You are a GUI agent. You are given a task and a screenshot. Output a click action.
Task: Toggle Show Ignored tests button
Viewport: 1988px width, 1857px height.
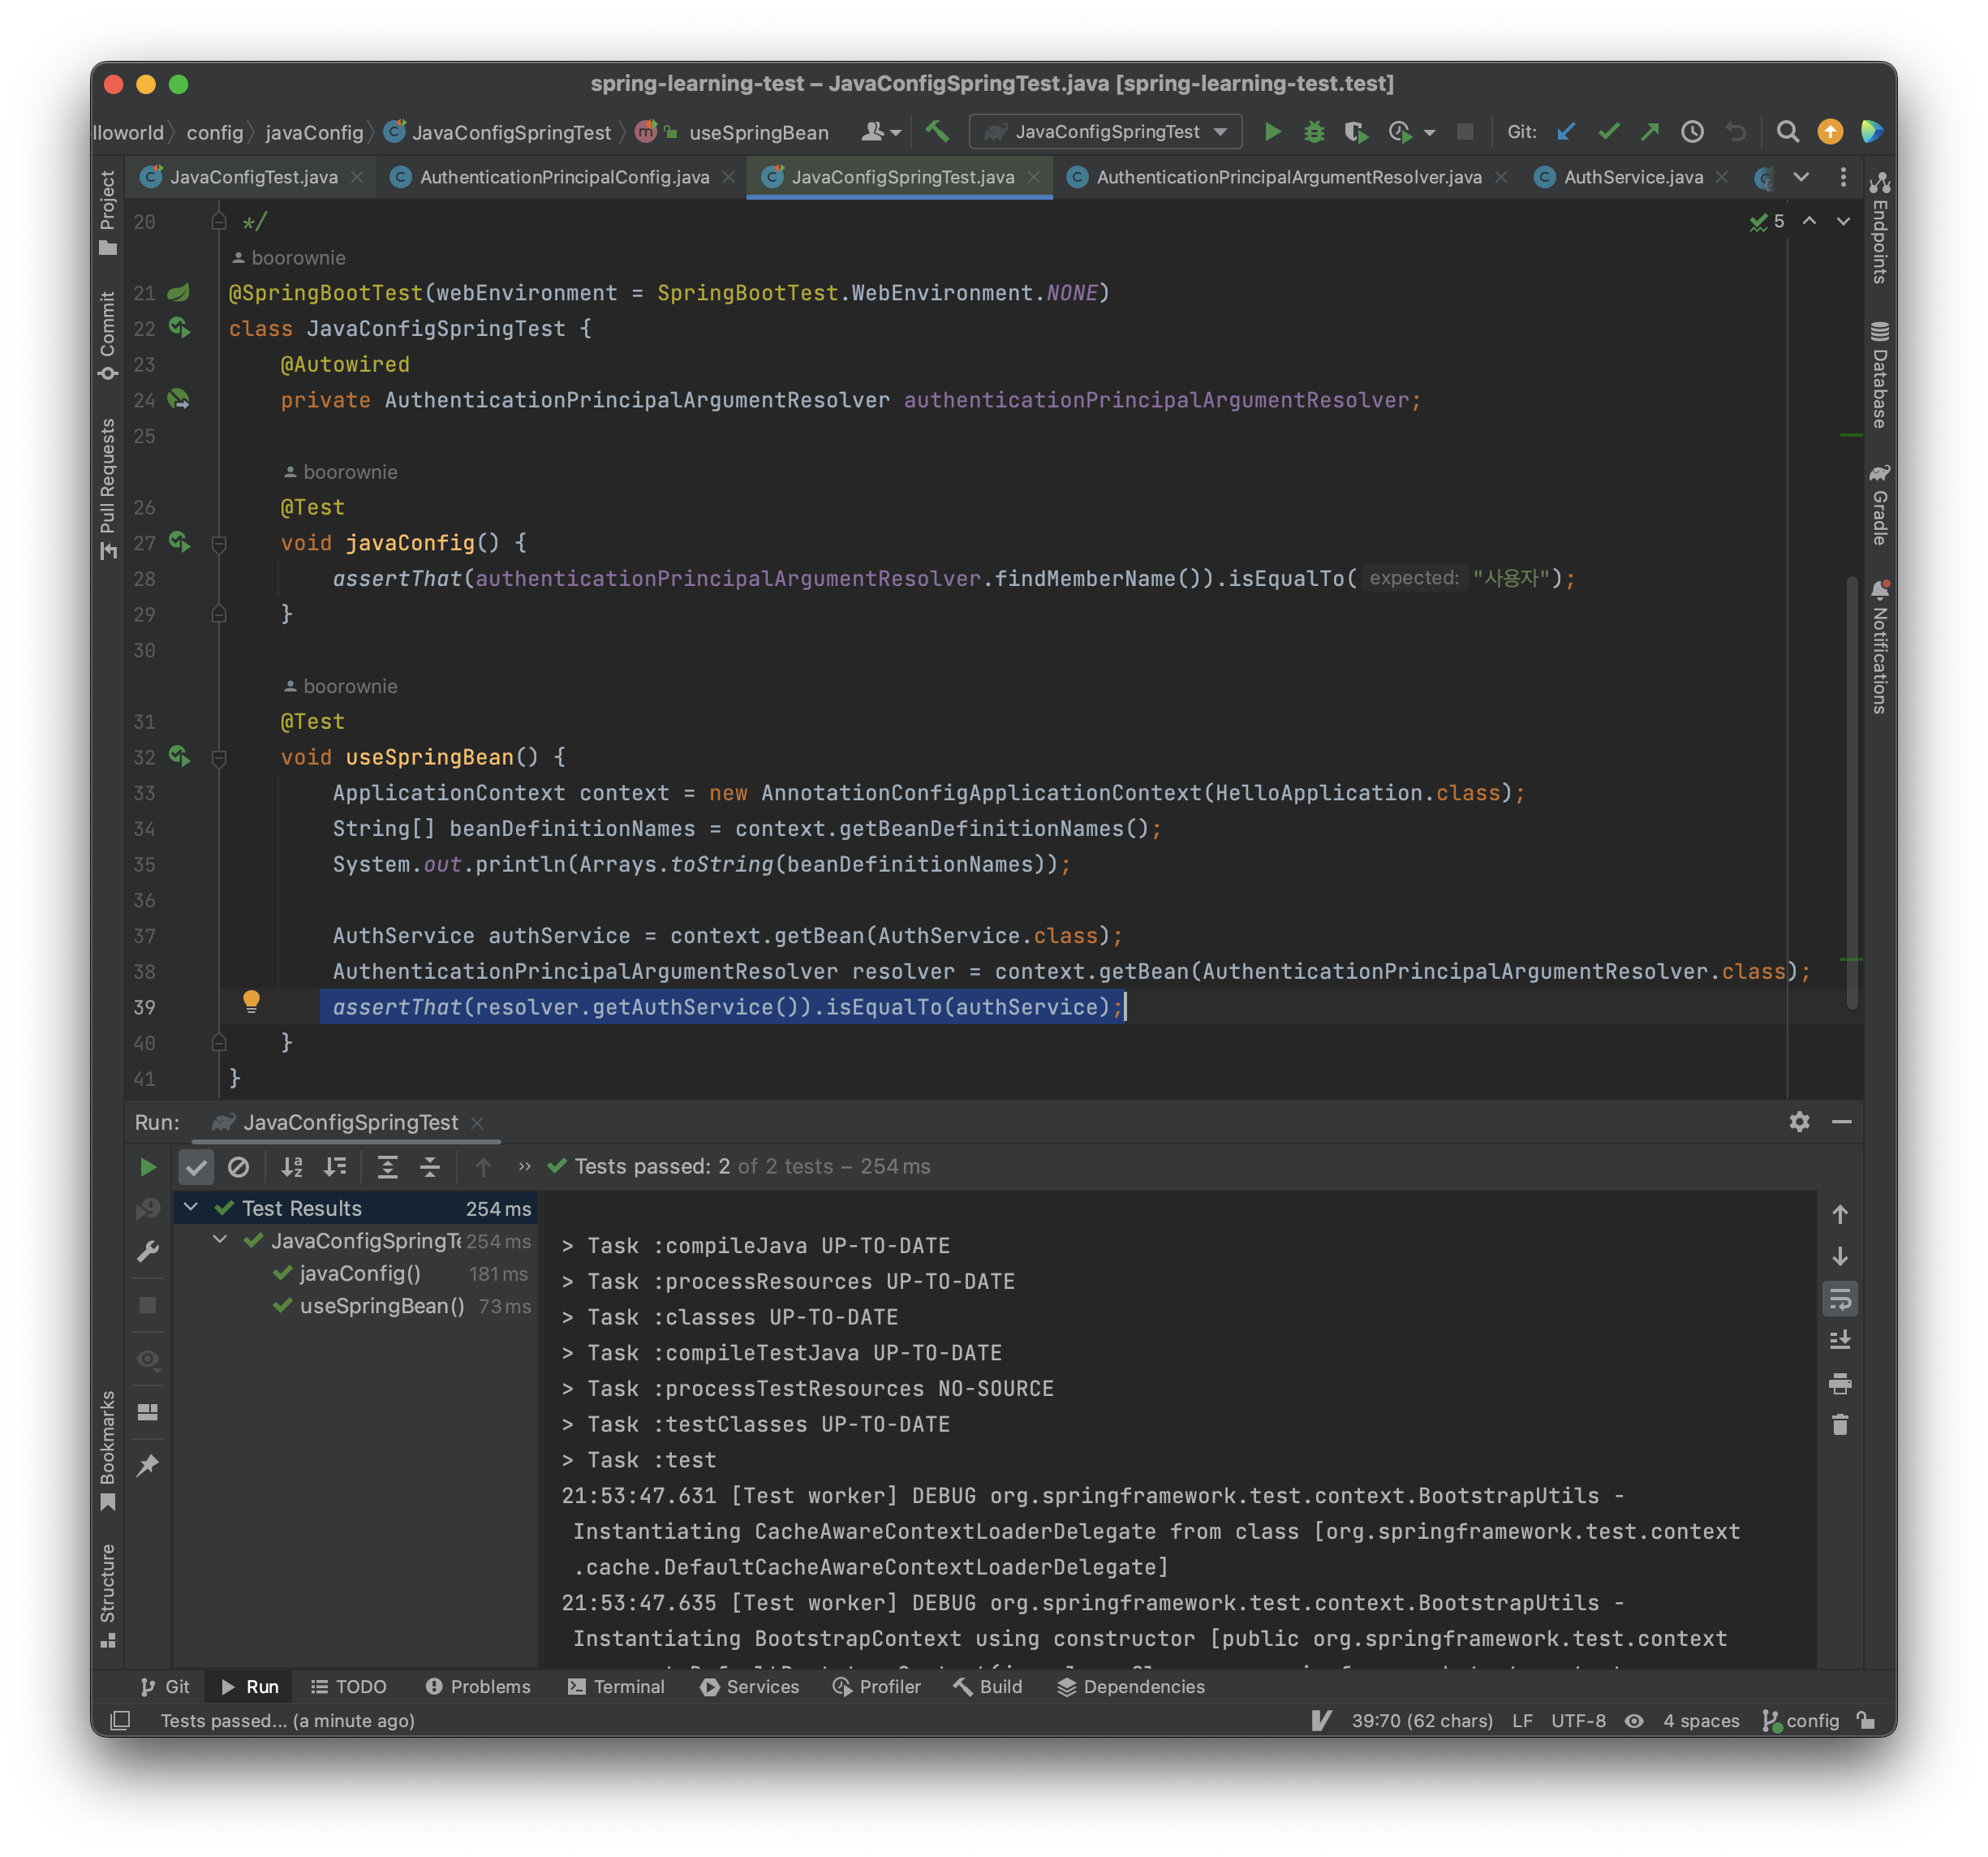click(x=238, y=1167)
